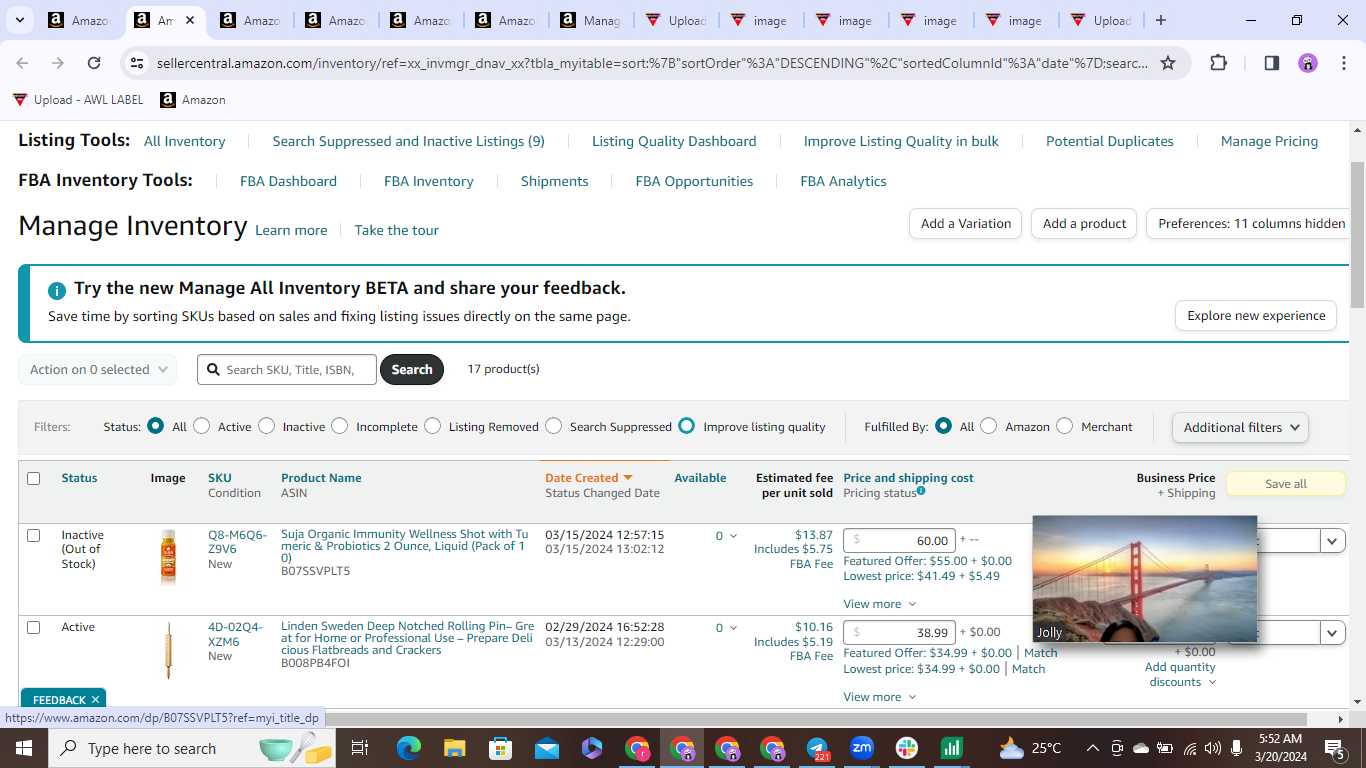Open Manage Pricing
Viewport: 1366px width, 768px height.
tap(1269, 141)
